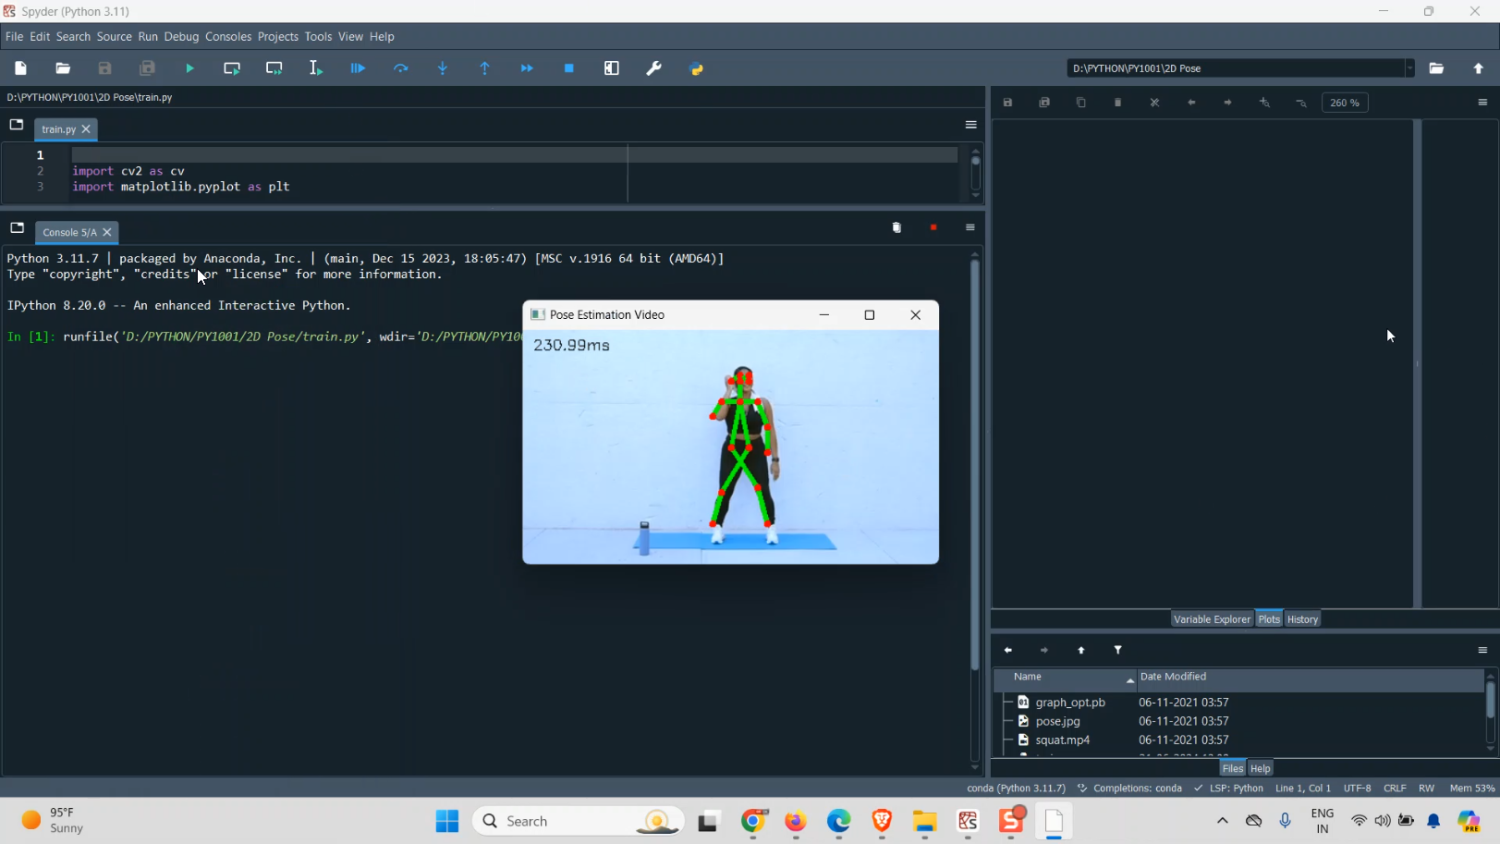Viewport: 1500px width, 844px height.
Task: Click the console vertical scrollbar
Action: coord(975,460)
